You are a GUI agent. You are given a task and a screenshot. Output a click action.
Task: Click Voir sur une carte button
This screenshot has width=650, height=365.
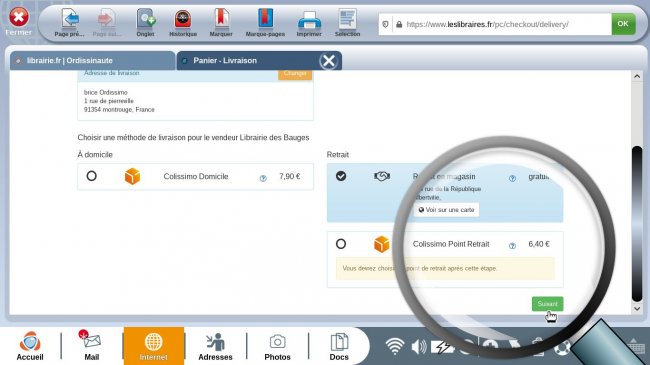click(446, 210)
